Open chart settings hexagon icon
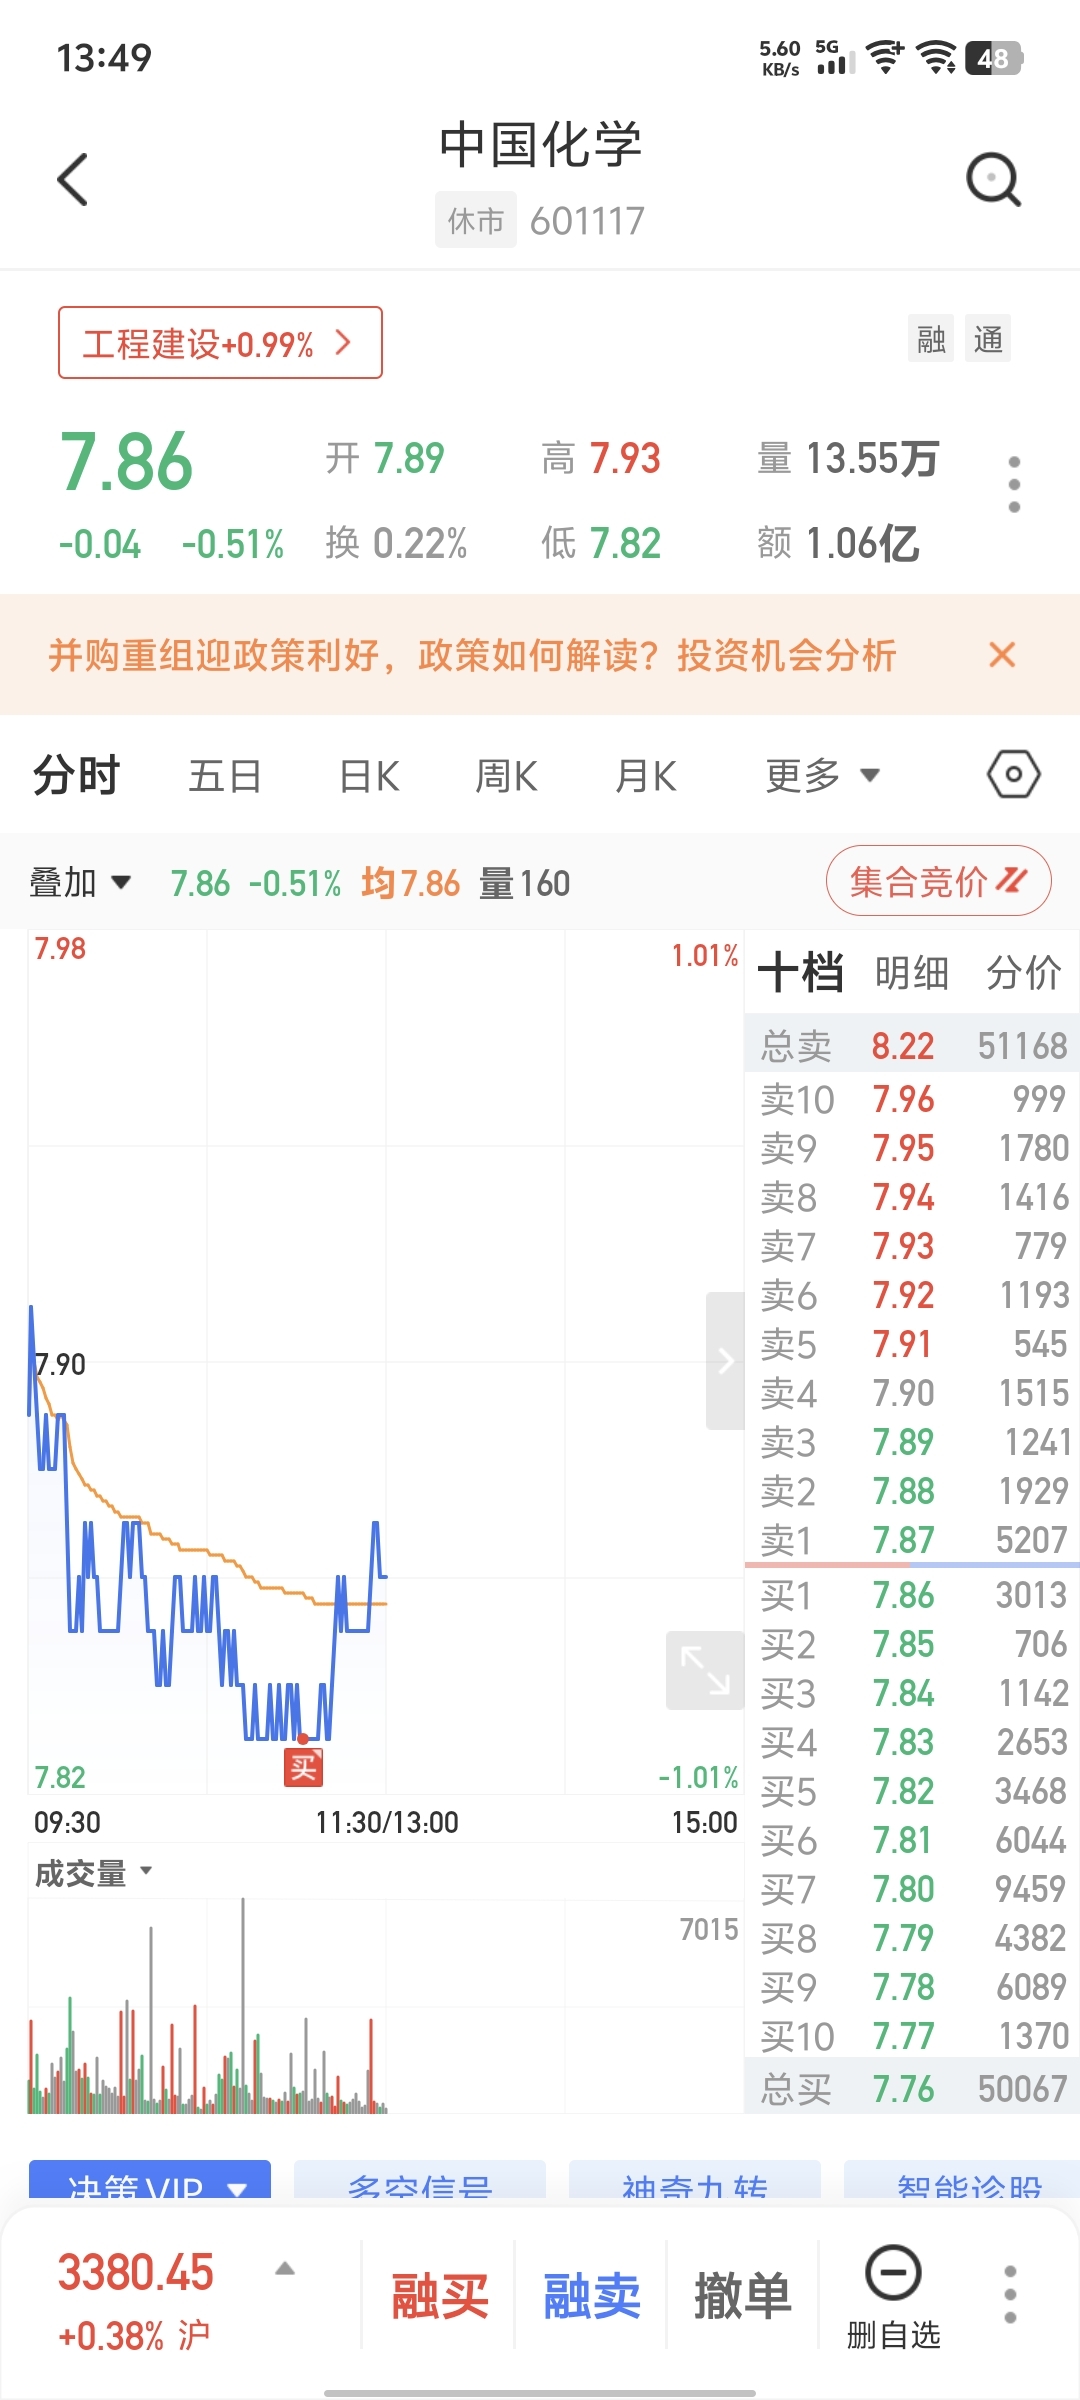Image resolution: width=1080 pixels, height=2400 pixels. [x=1014, y=775]
